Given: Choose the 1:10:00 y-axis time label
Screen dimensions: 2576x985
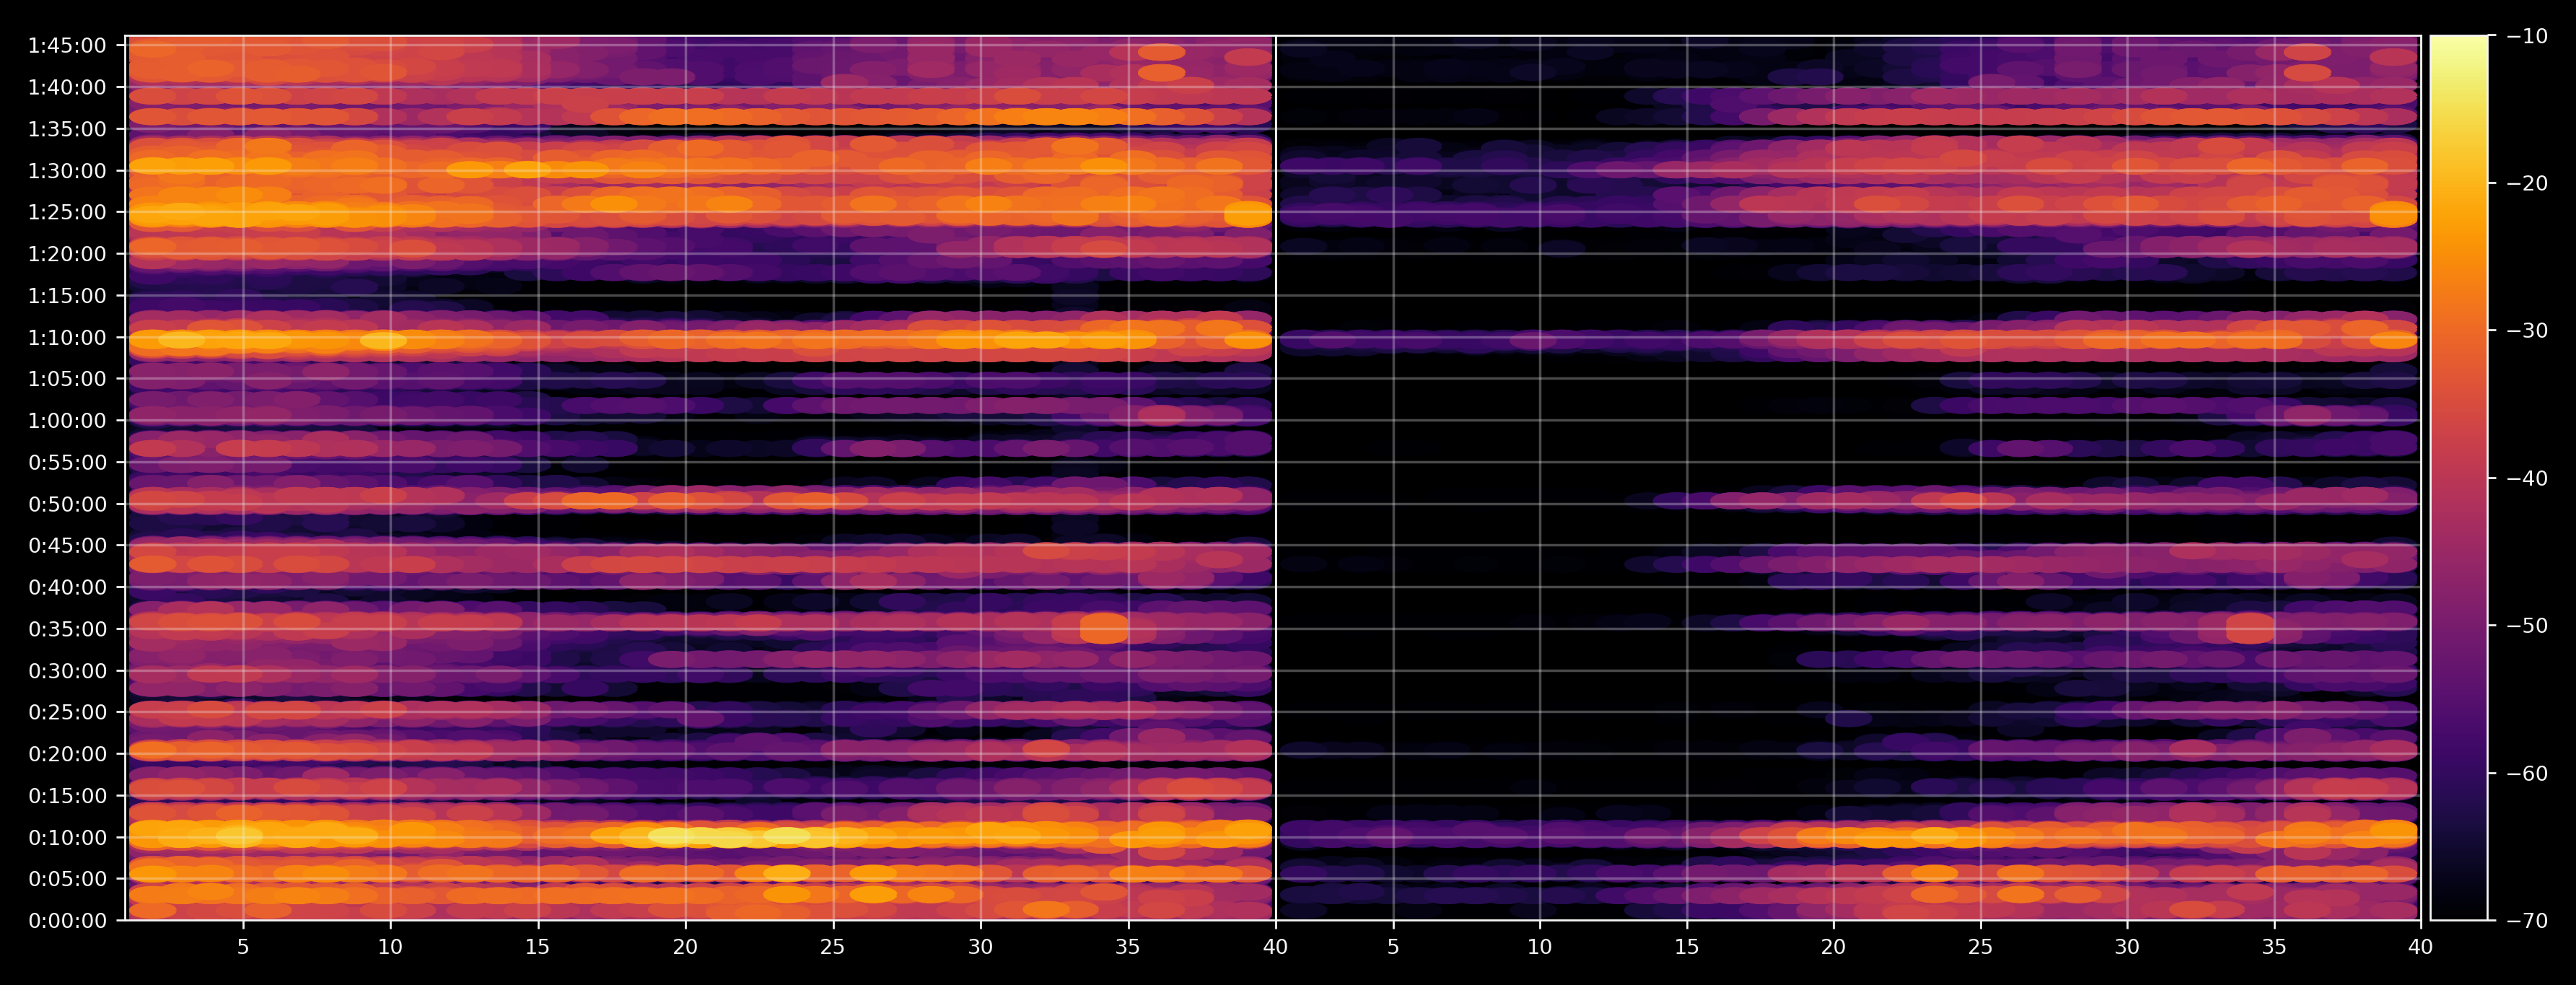Looking at the screenshot, I should coord(67,338).
